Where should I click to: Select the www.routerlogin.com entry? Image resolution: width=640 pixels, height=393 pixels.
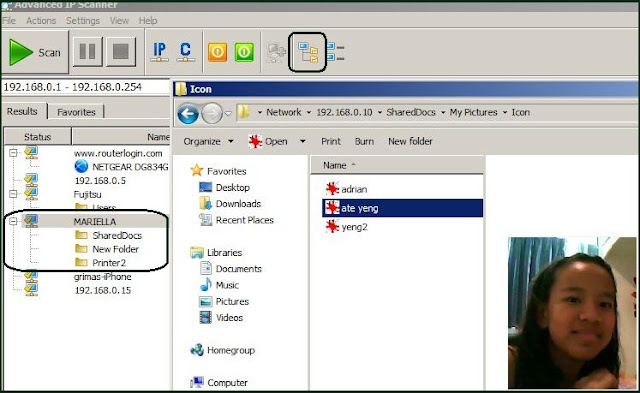tap(118, 153)
